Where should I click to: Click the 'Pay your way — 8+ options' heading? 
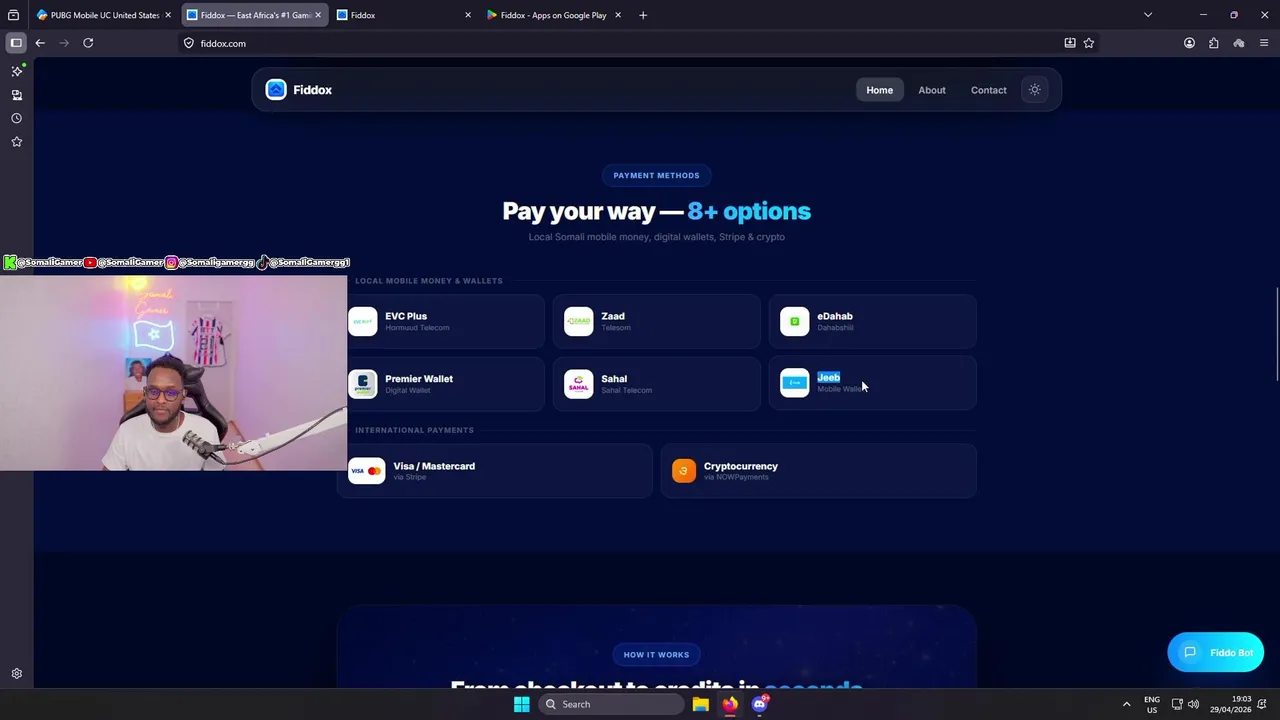pyautogui.click(x=656, y=211)
